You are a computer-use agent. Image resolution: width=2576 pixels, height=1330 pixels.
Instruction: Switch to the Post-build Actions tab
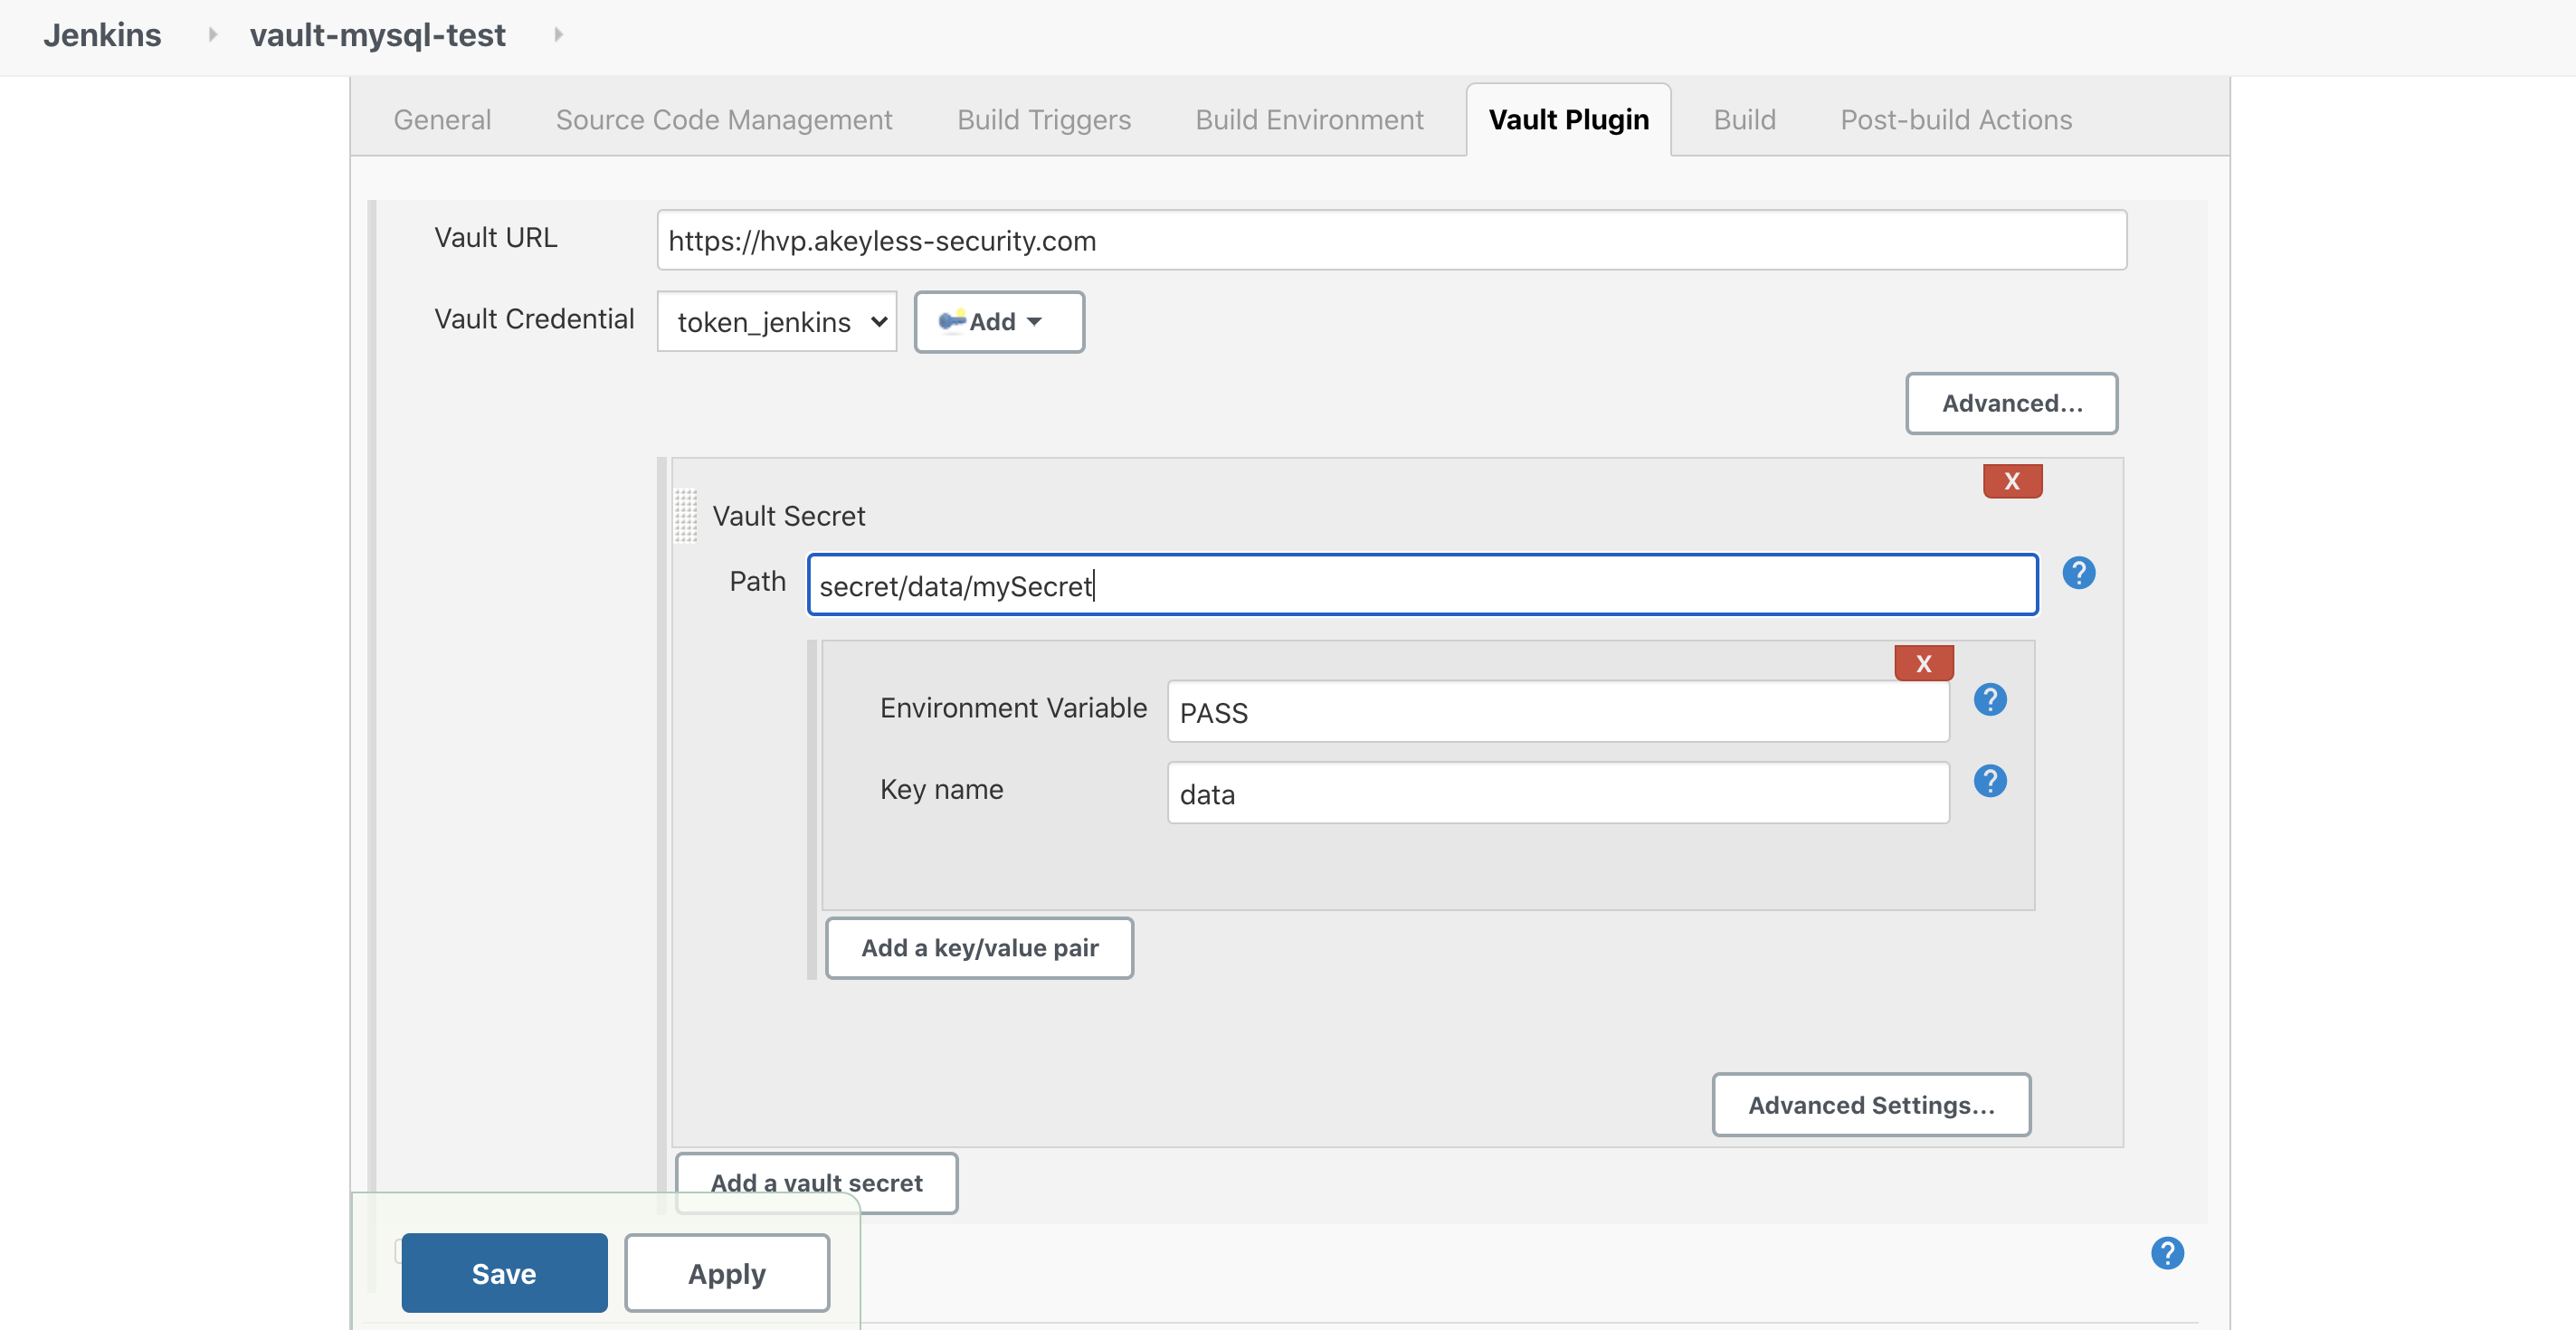[1955, 120]
